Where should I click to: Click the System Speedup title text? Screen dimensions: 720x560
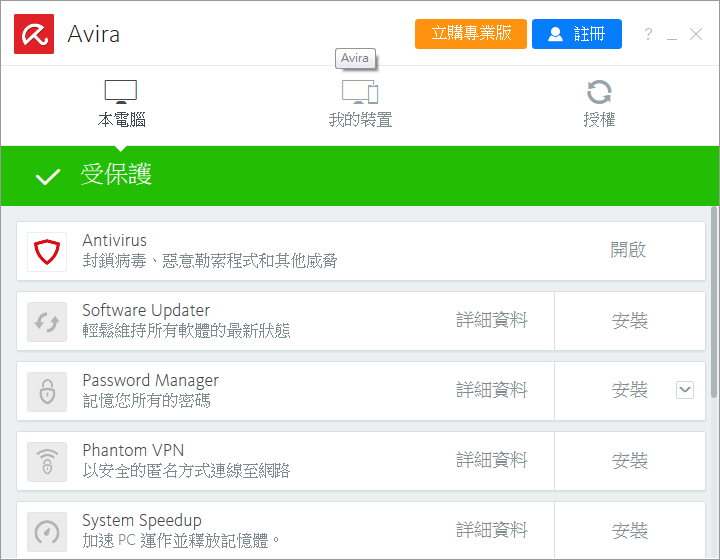(142, 521)
